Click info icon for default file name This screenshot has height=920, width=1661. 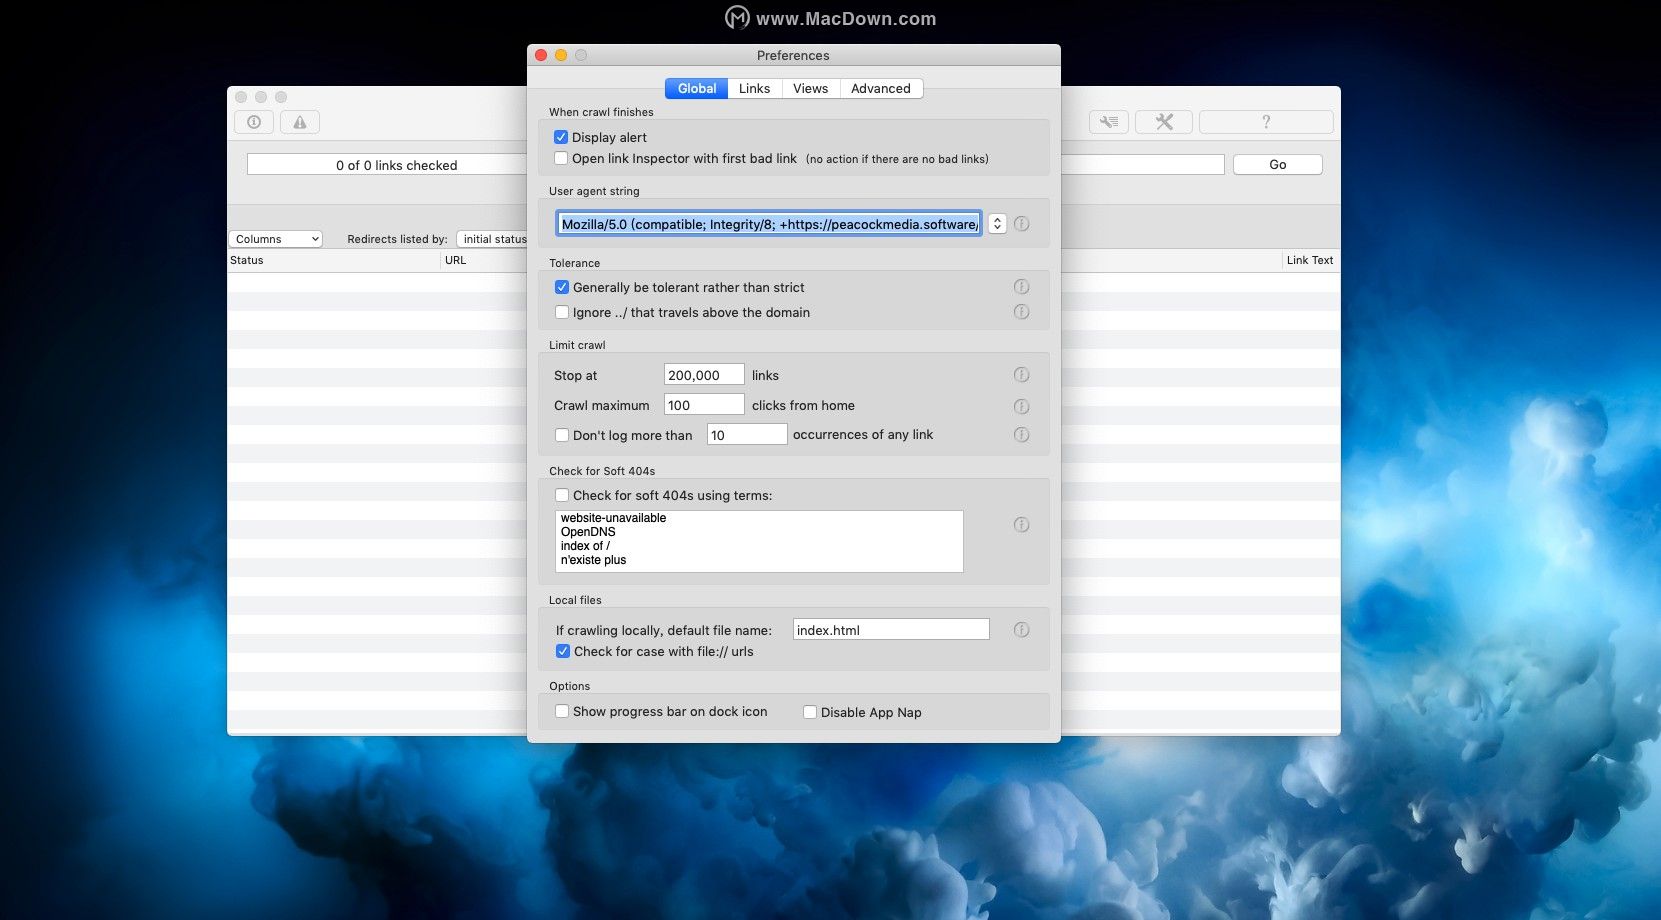1021,630
